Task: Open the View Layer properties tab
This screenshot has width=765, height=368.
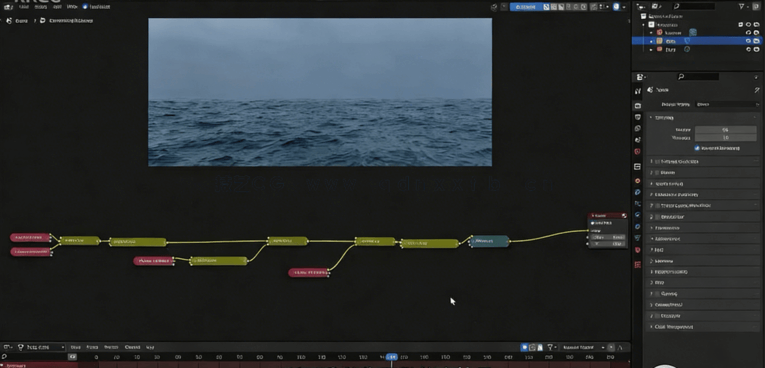Action: [x=638, y=128]
